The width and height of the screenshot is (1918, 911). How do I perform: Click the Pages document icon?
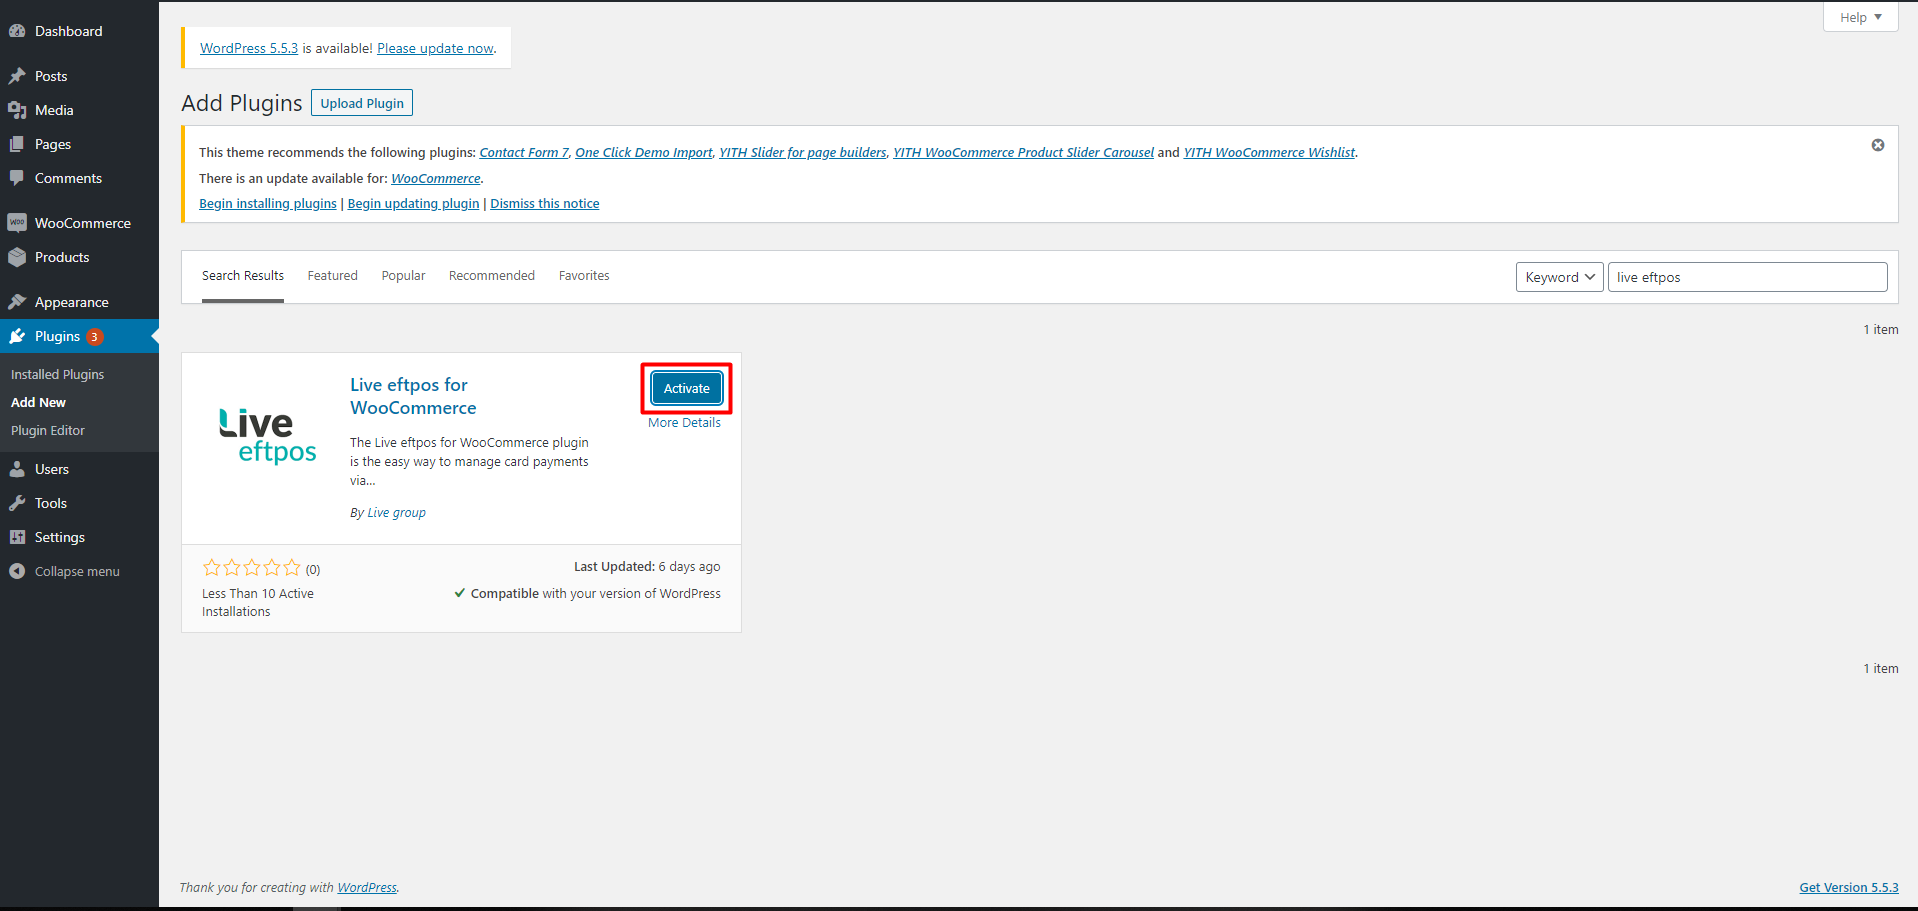pos(17,144)
